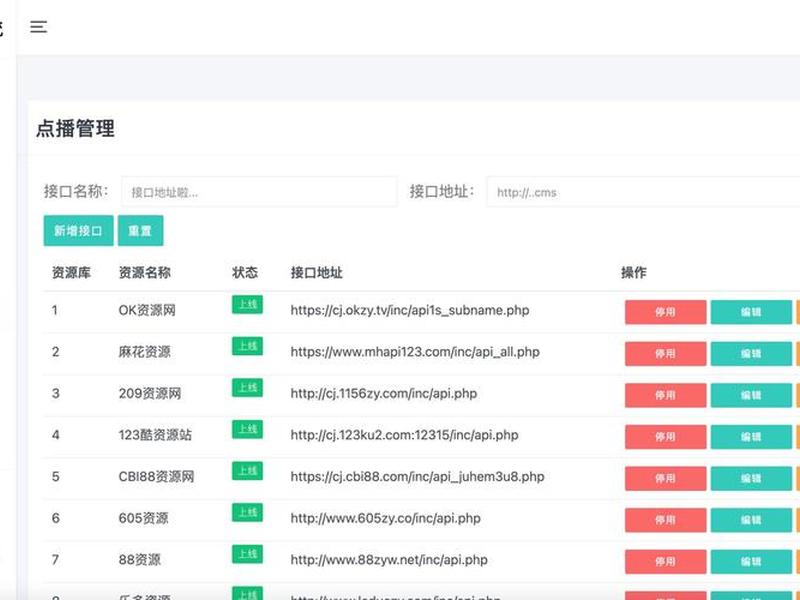Select the 88资源 name cell
This screenshot has height=600, width=800.
[140, 560]
